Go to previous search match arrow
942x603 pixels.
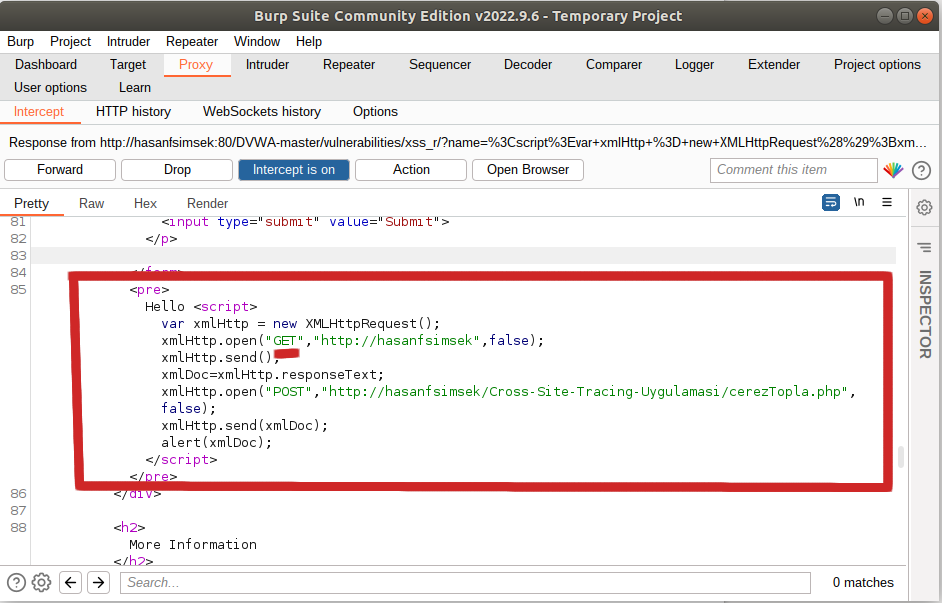70,582
